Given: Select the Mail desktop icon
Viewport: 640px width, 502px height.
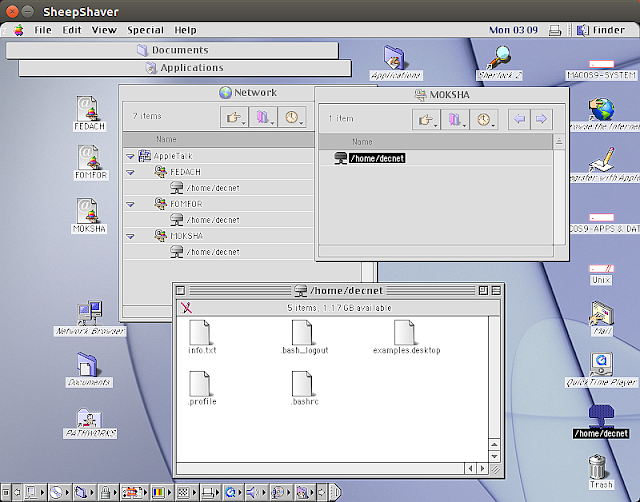Looking at the screenshot, I should click(x=602, y=319).
